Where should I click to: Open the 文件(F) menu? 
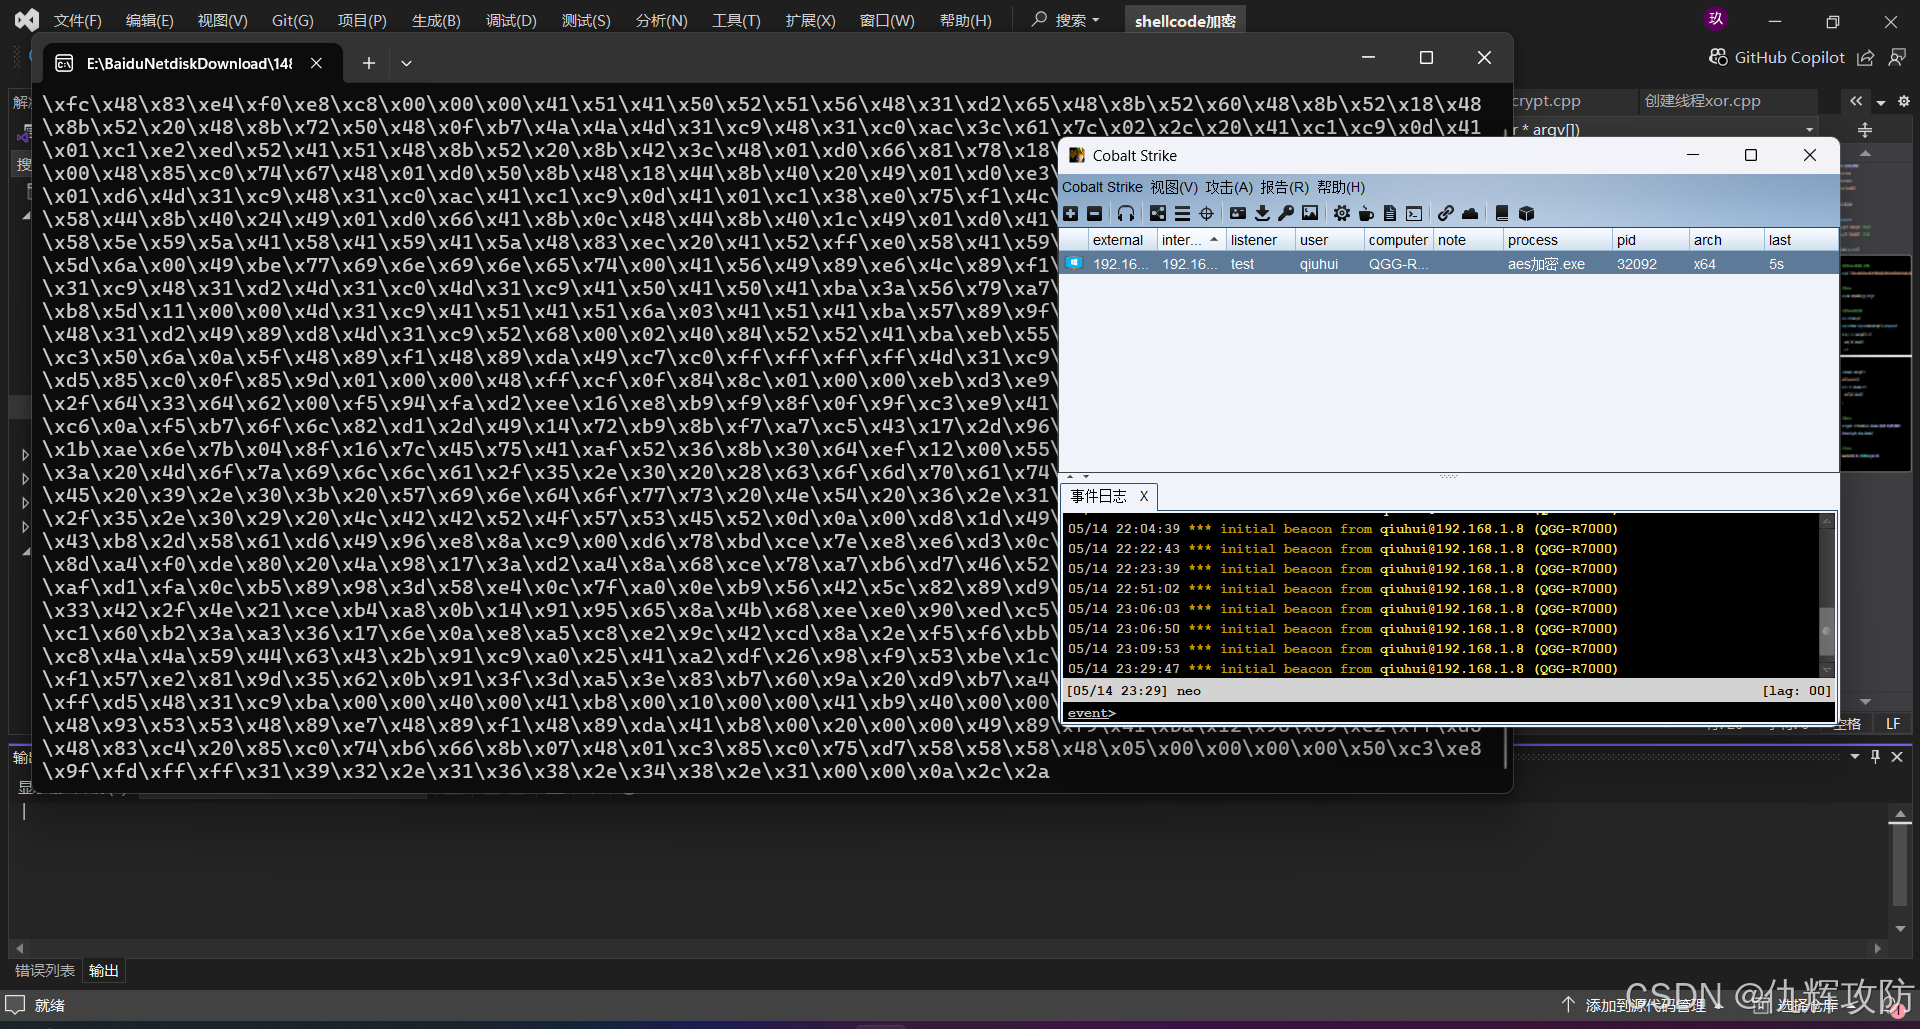click(78, 20)
